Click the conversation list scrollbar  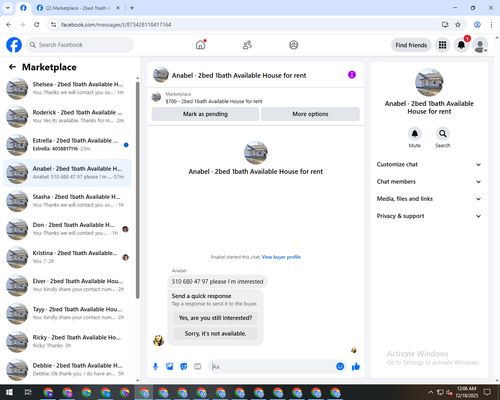(138, 190)
